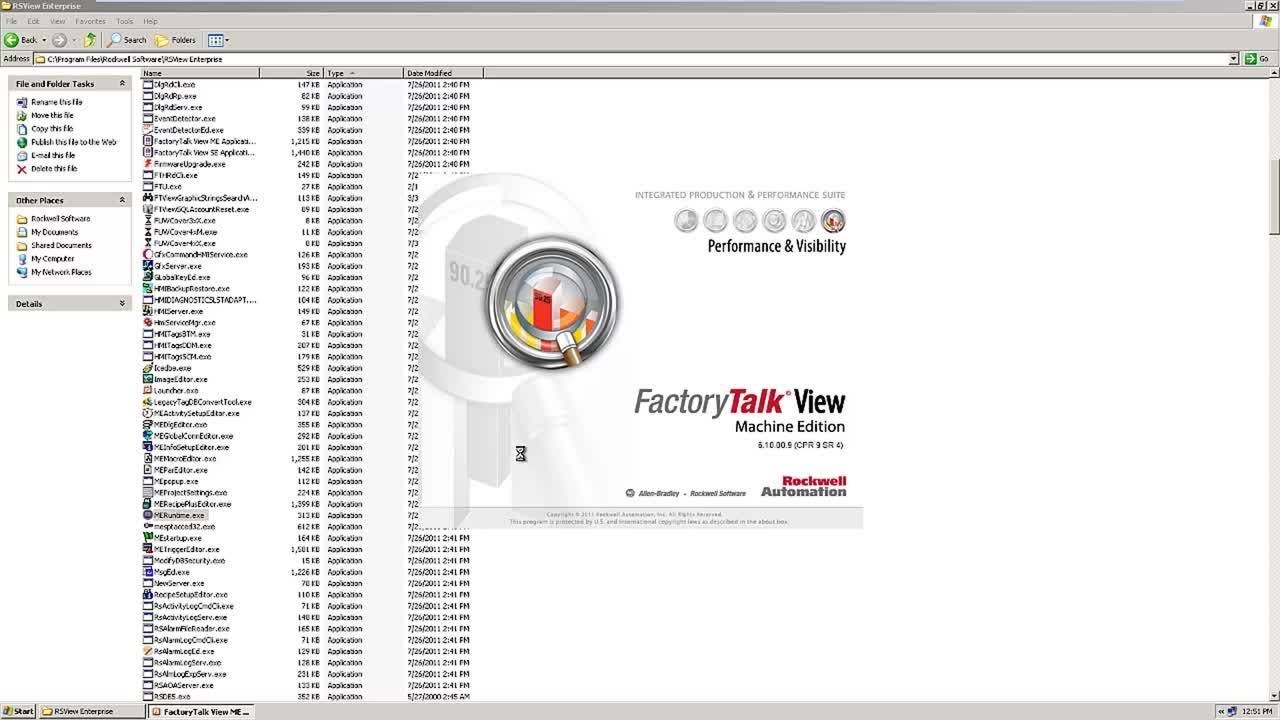The image size is (1280, 720).
Task: Open Shared Documents link
Action: point(61,245)
